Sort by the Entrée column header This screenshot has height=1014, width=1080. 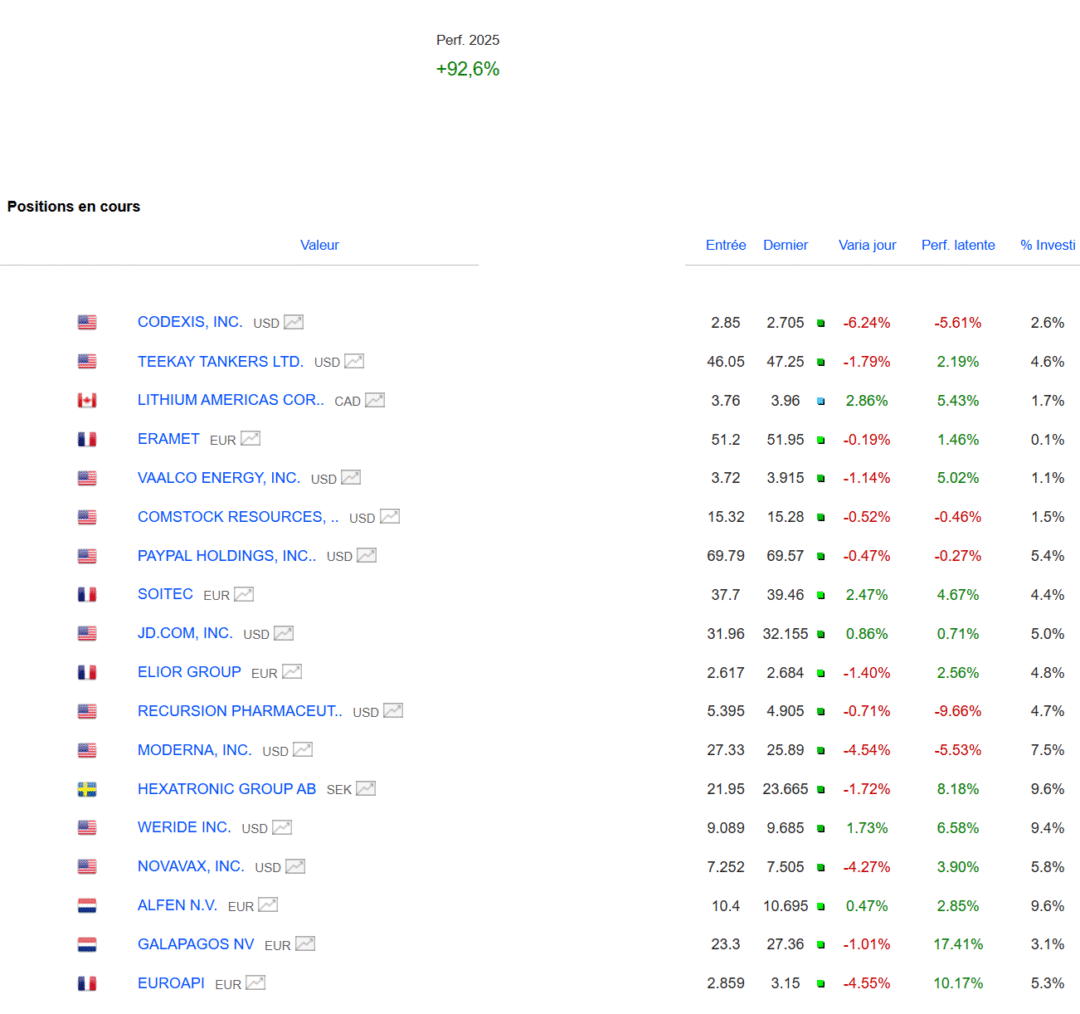[725, 245]
